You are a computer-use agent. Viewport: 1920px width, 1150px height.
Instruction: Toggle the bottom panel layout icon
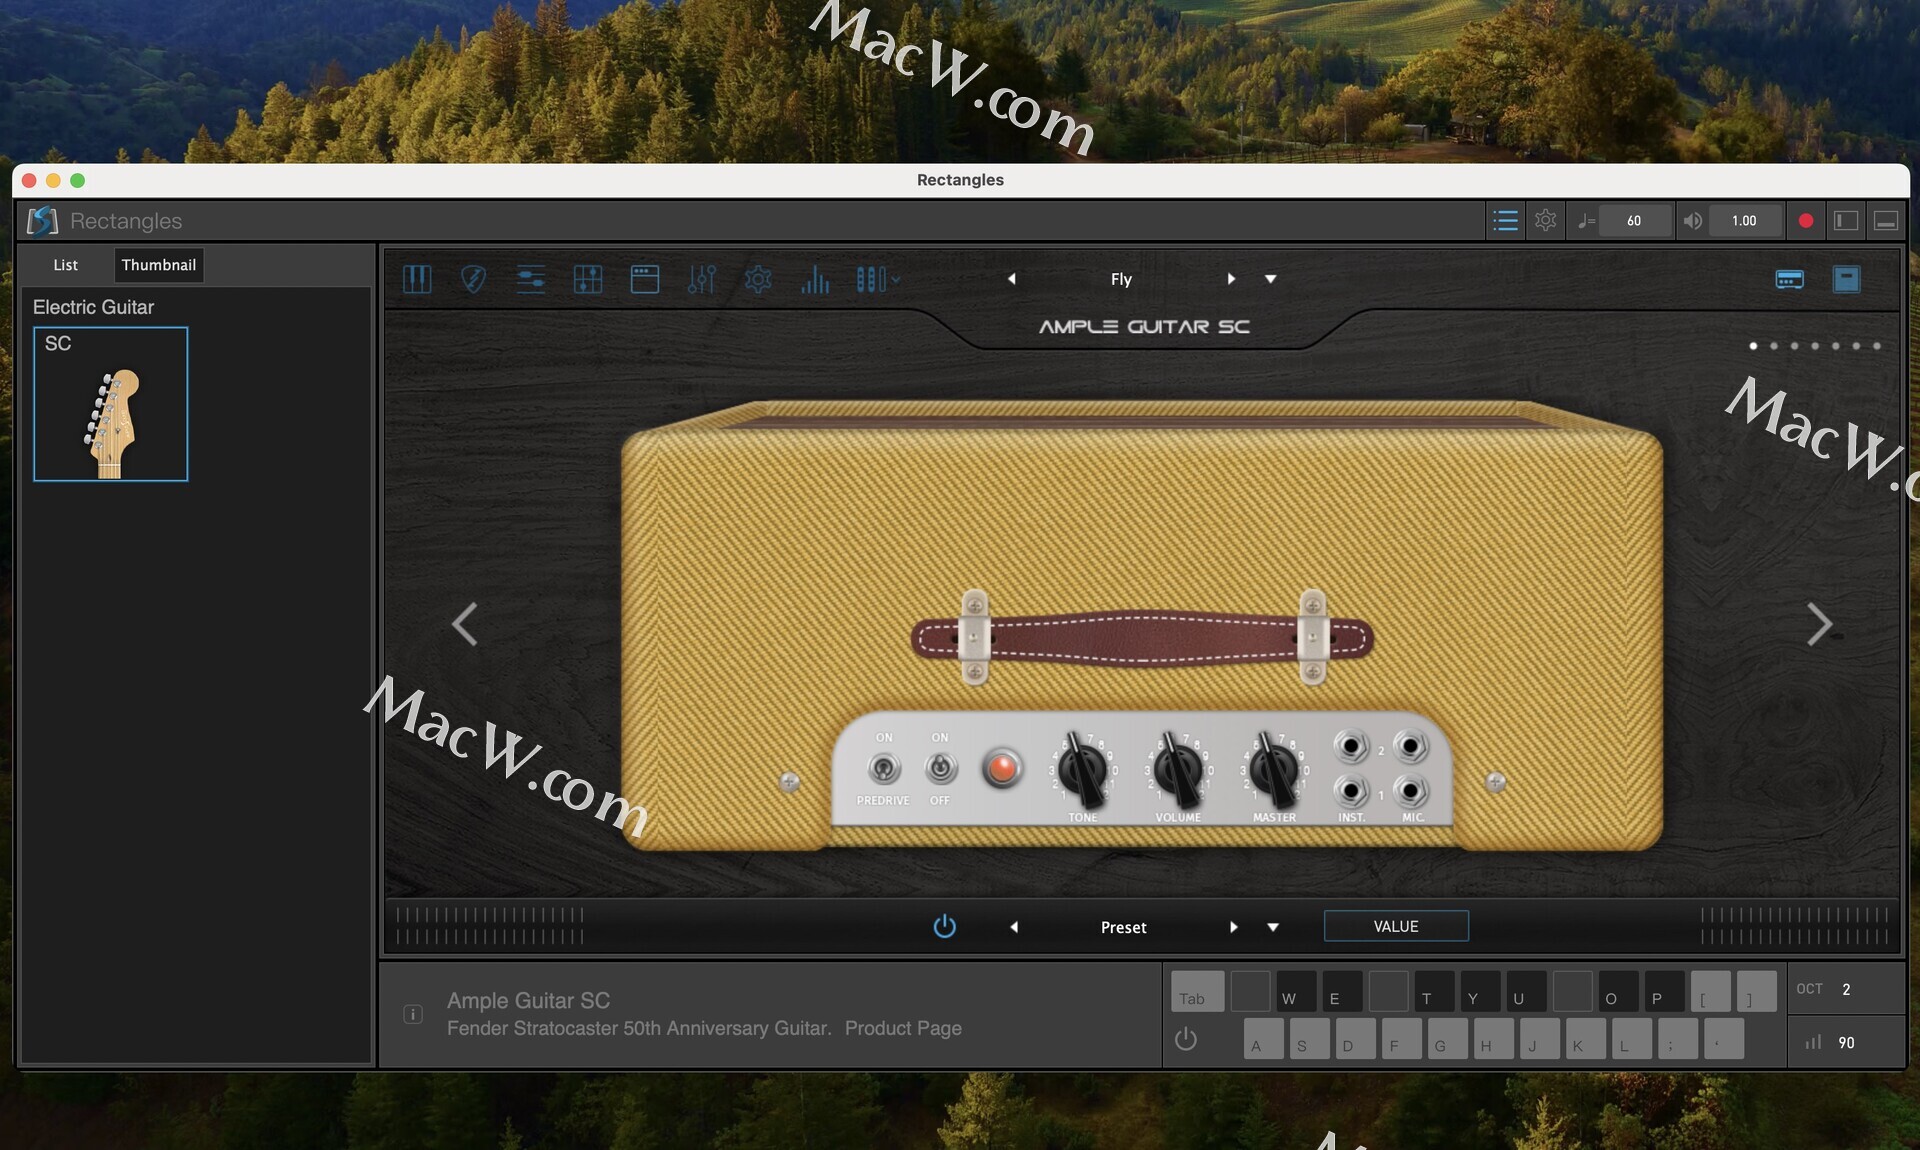click(1886, 221)
